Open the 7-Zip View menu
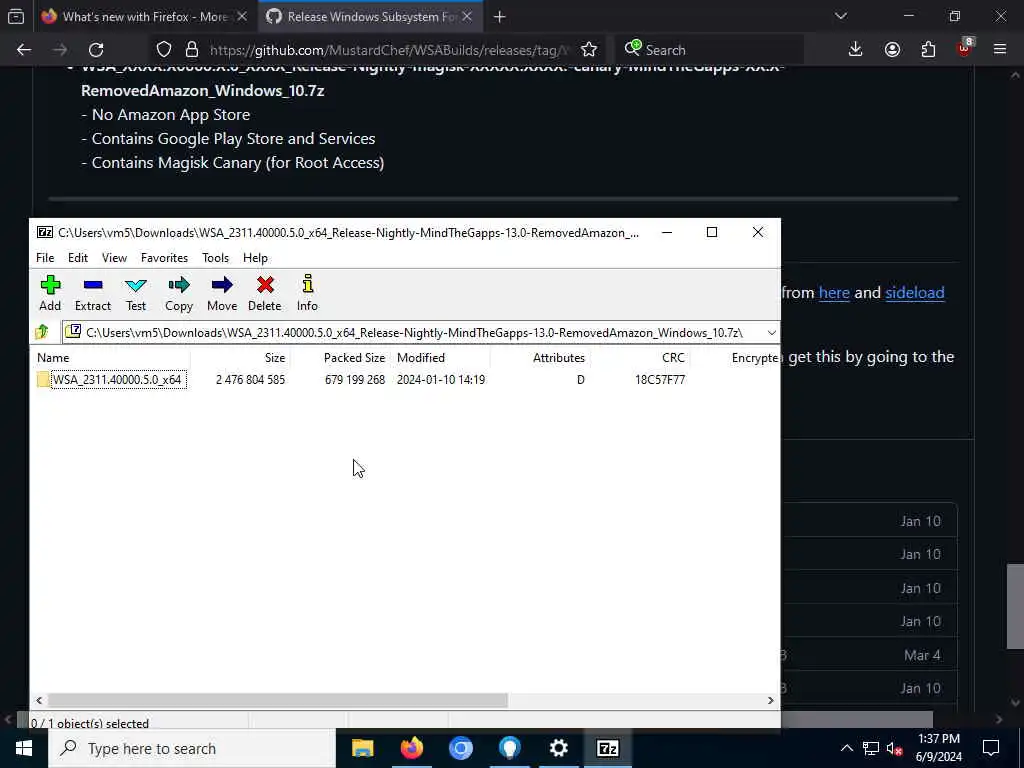Viewport: 1024px width, 768px height. click(114, 258)
